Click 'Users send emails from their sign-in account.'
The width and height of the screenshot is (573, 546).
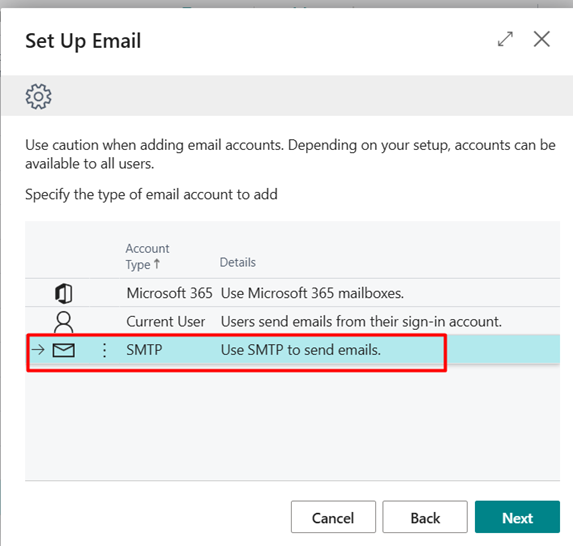[x=361, y=322]
